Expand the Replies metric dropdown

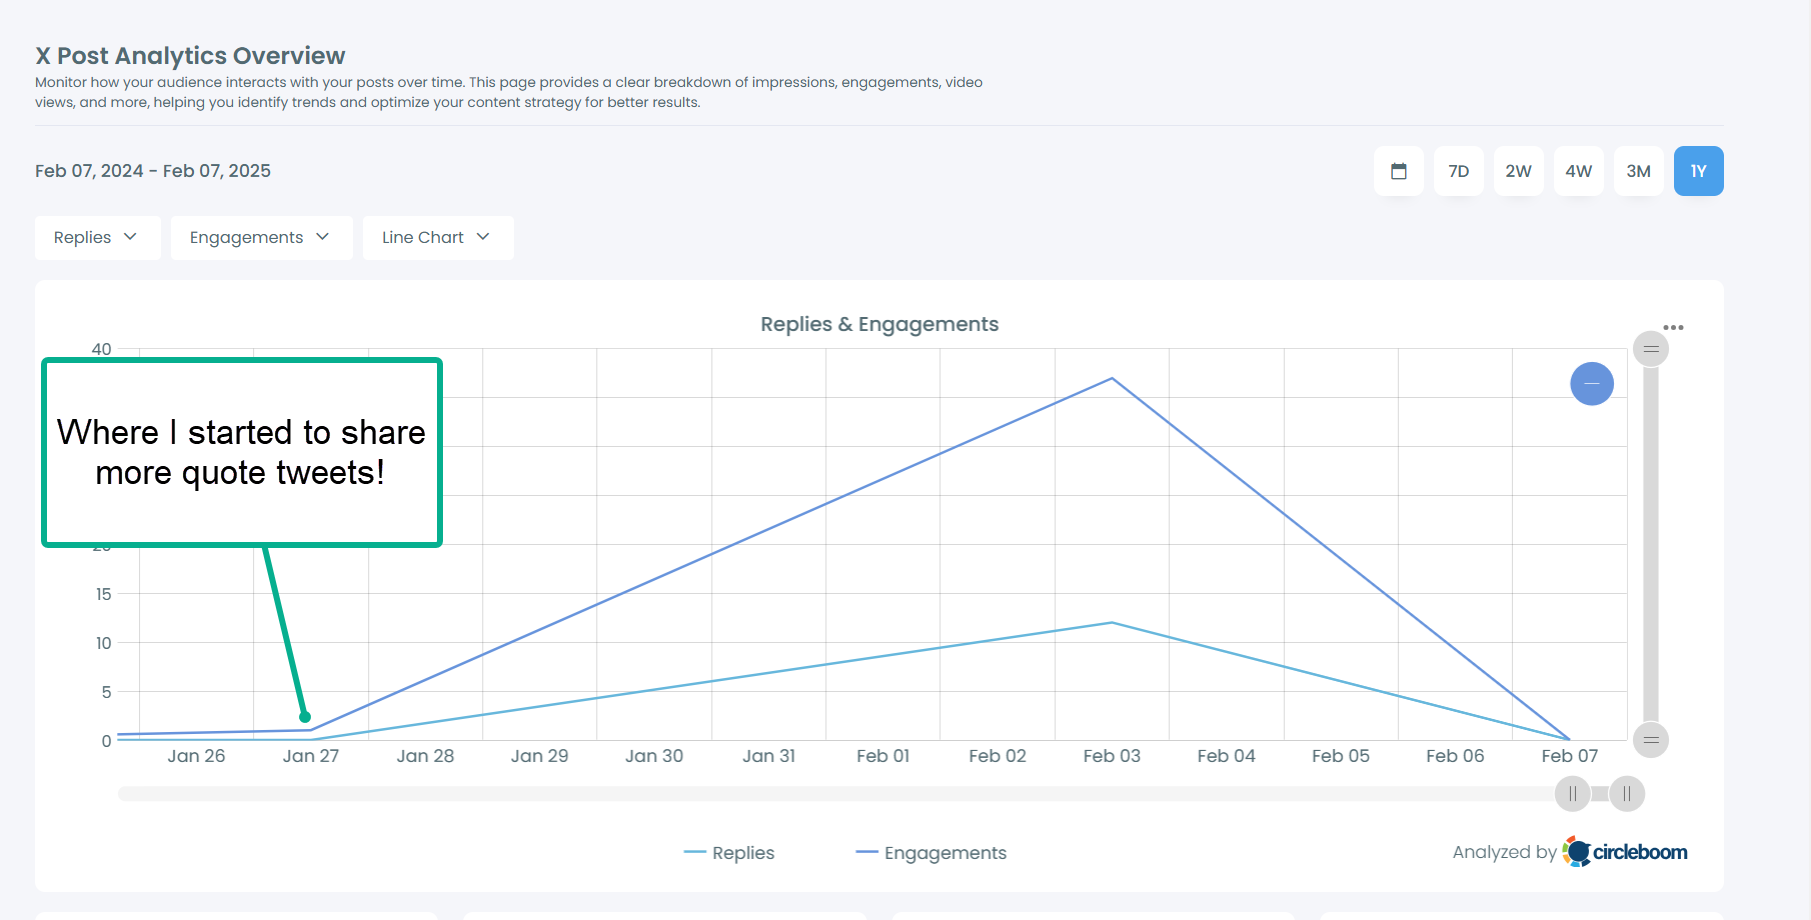98,238
